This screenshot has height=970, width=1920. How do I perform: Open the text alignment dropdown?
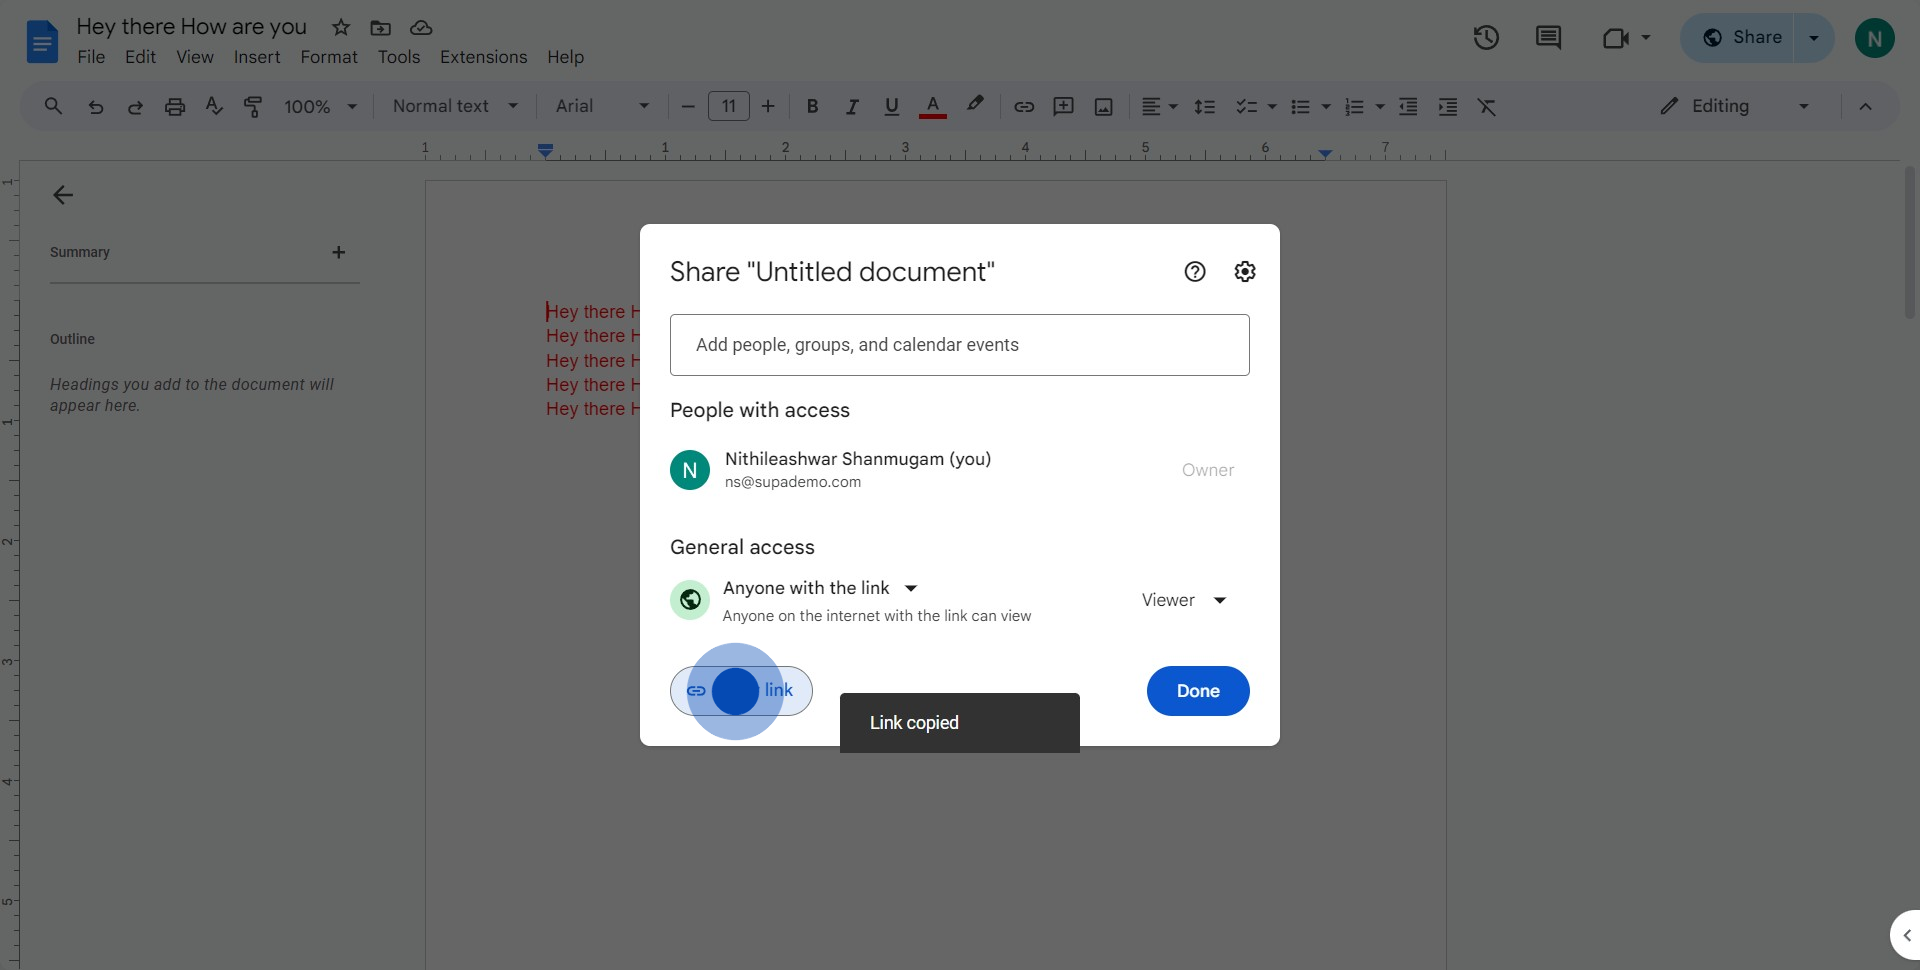[x=1159, y=106]
